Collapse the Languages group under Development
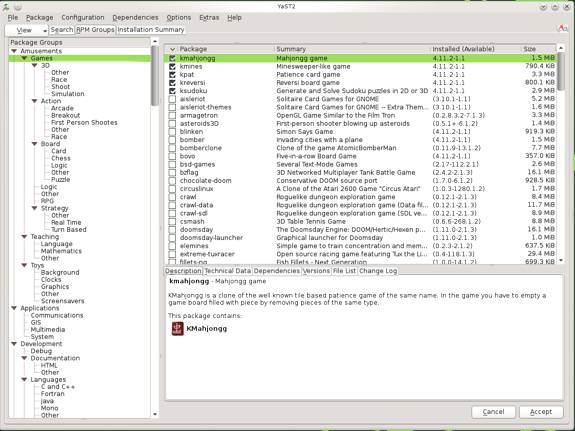The height and width of the screenshot is (431, 575). click(x=24, y=379)
